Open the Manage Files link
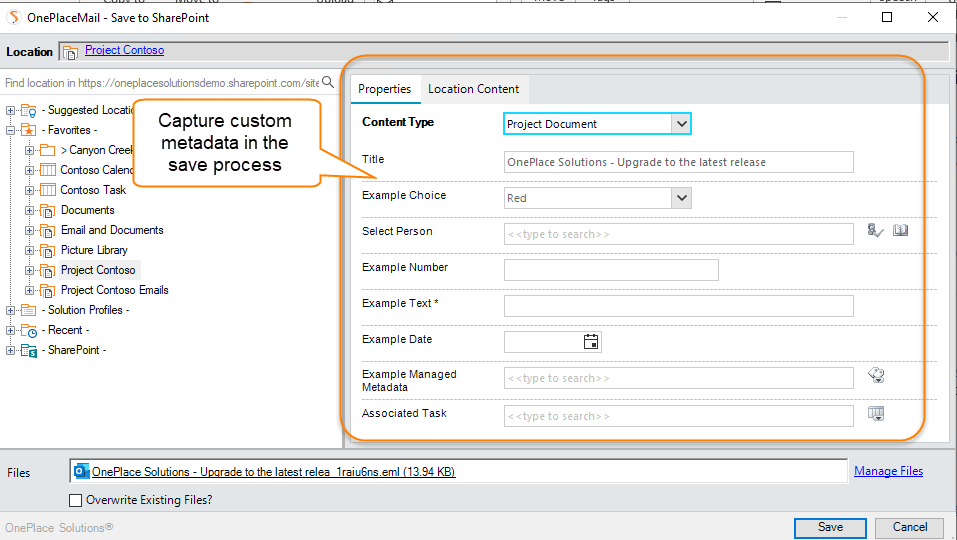This screenshot has height=540, width=957. 888,471
